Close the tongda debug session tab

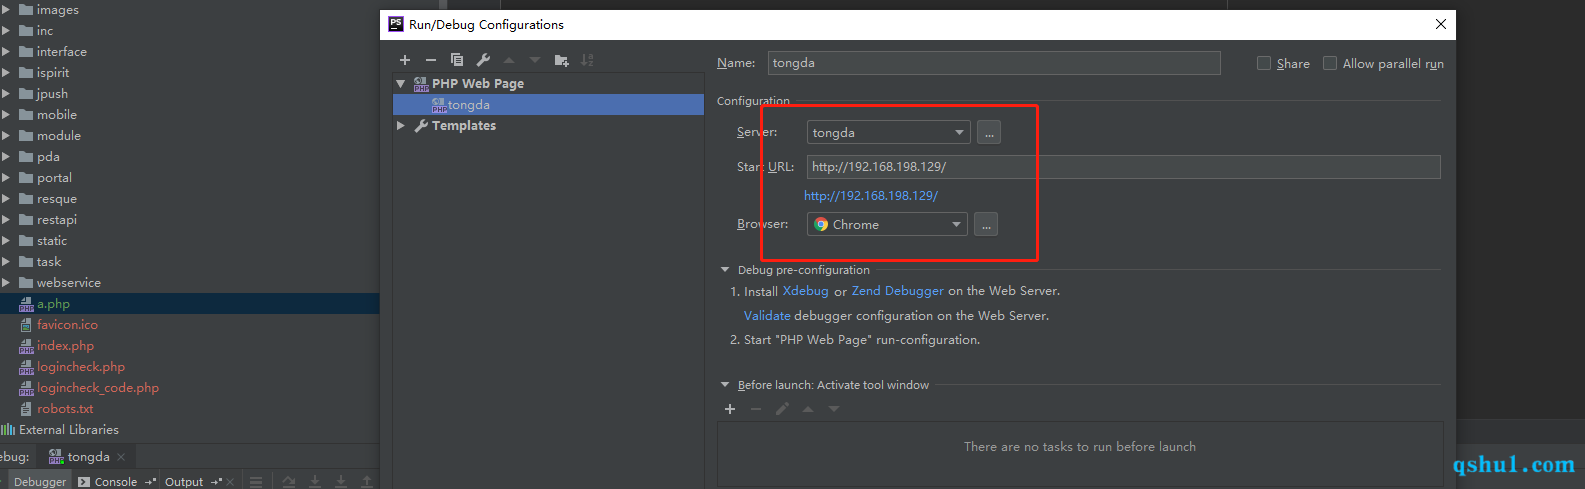tap(121, 457)
